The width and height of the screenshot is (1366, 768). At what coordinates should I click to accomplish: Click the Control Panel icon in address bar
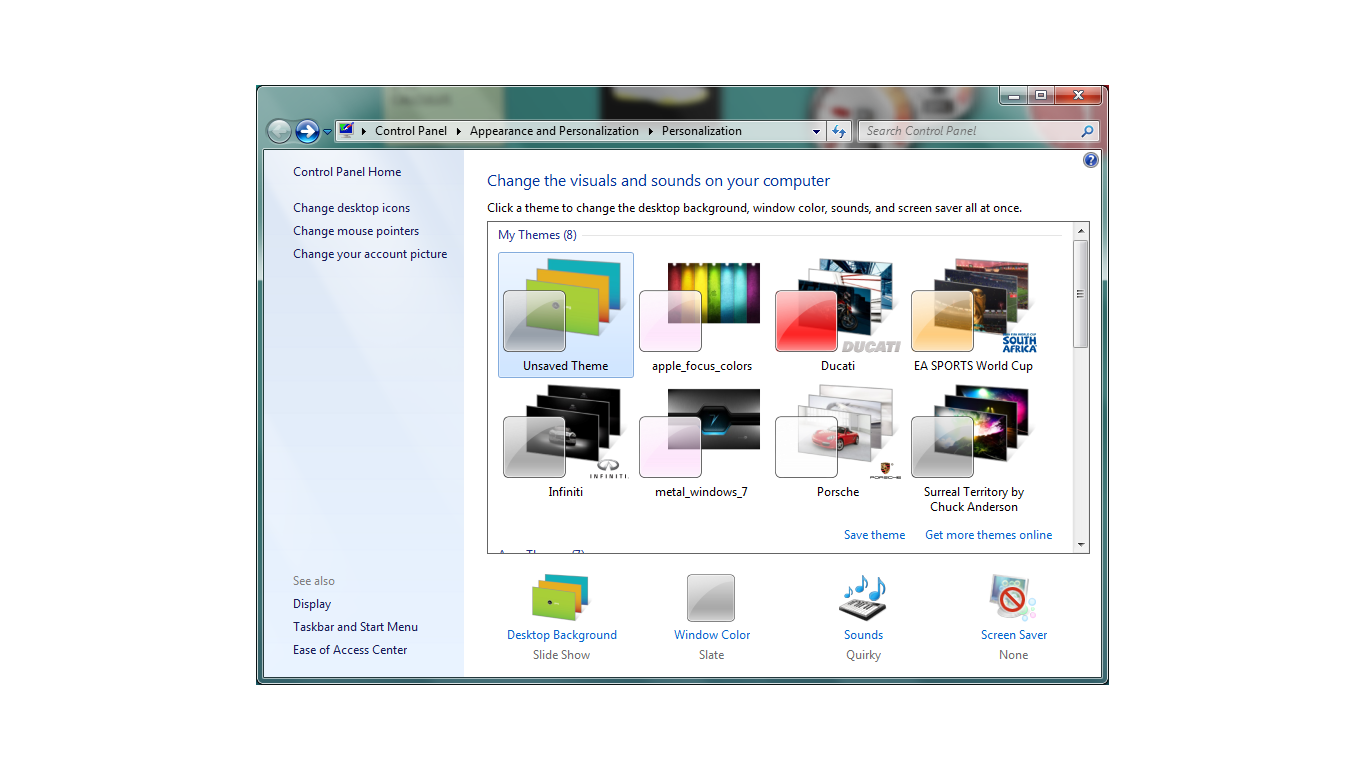pos(346,130)
